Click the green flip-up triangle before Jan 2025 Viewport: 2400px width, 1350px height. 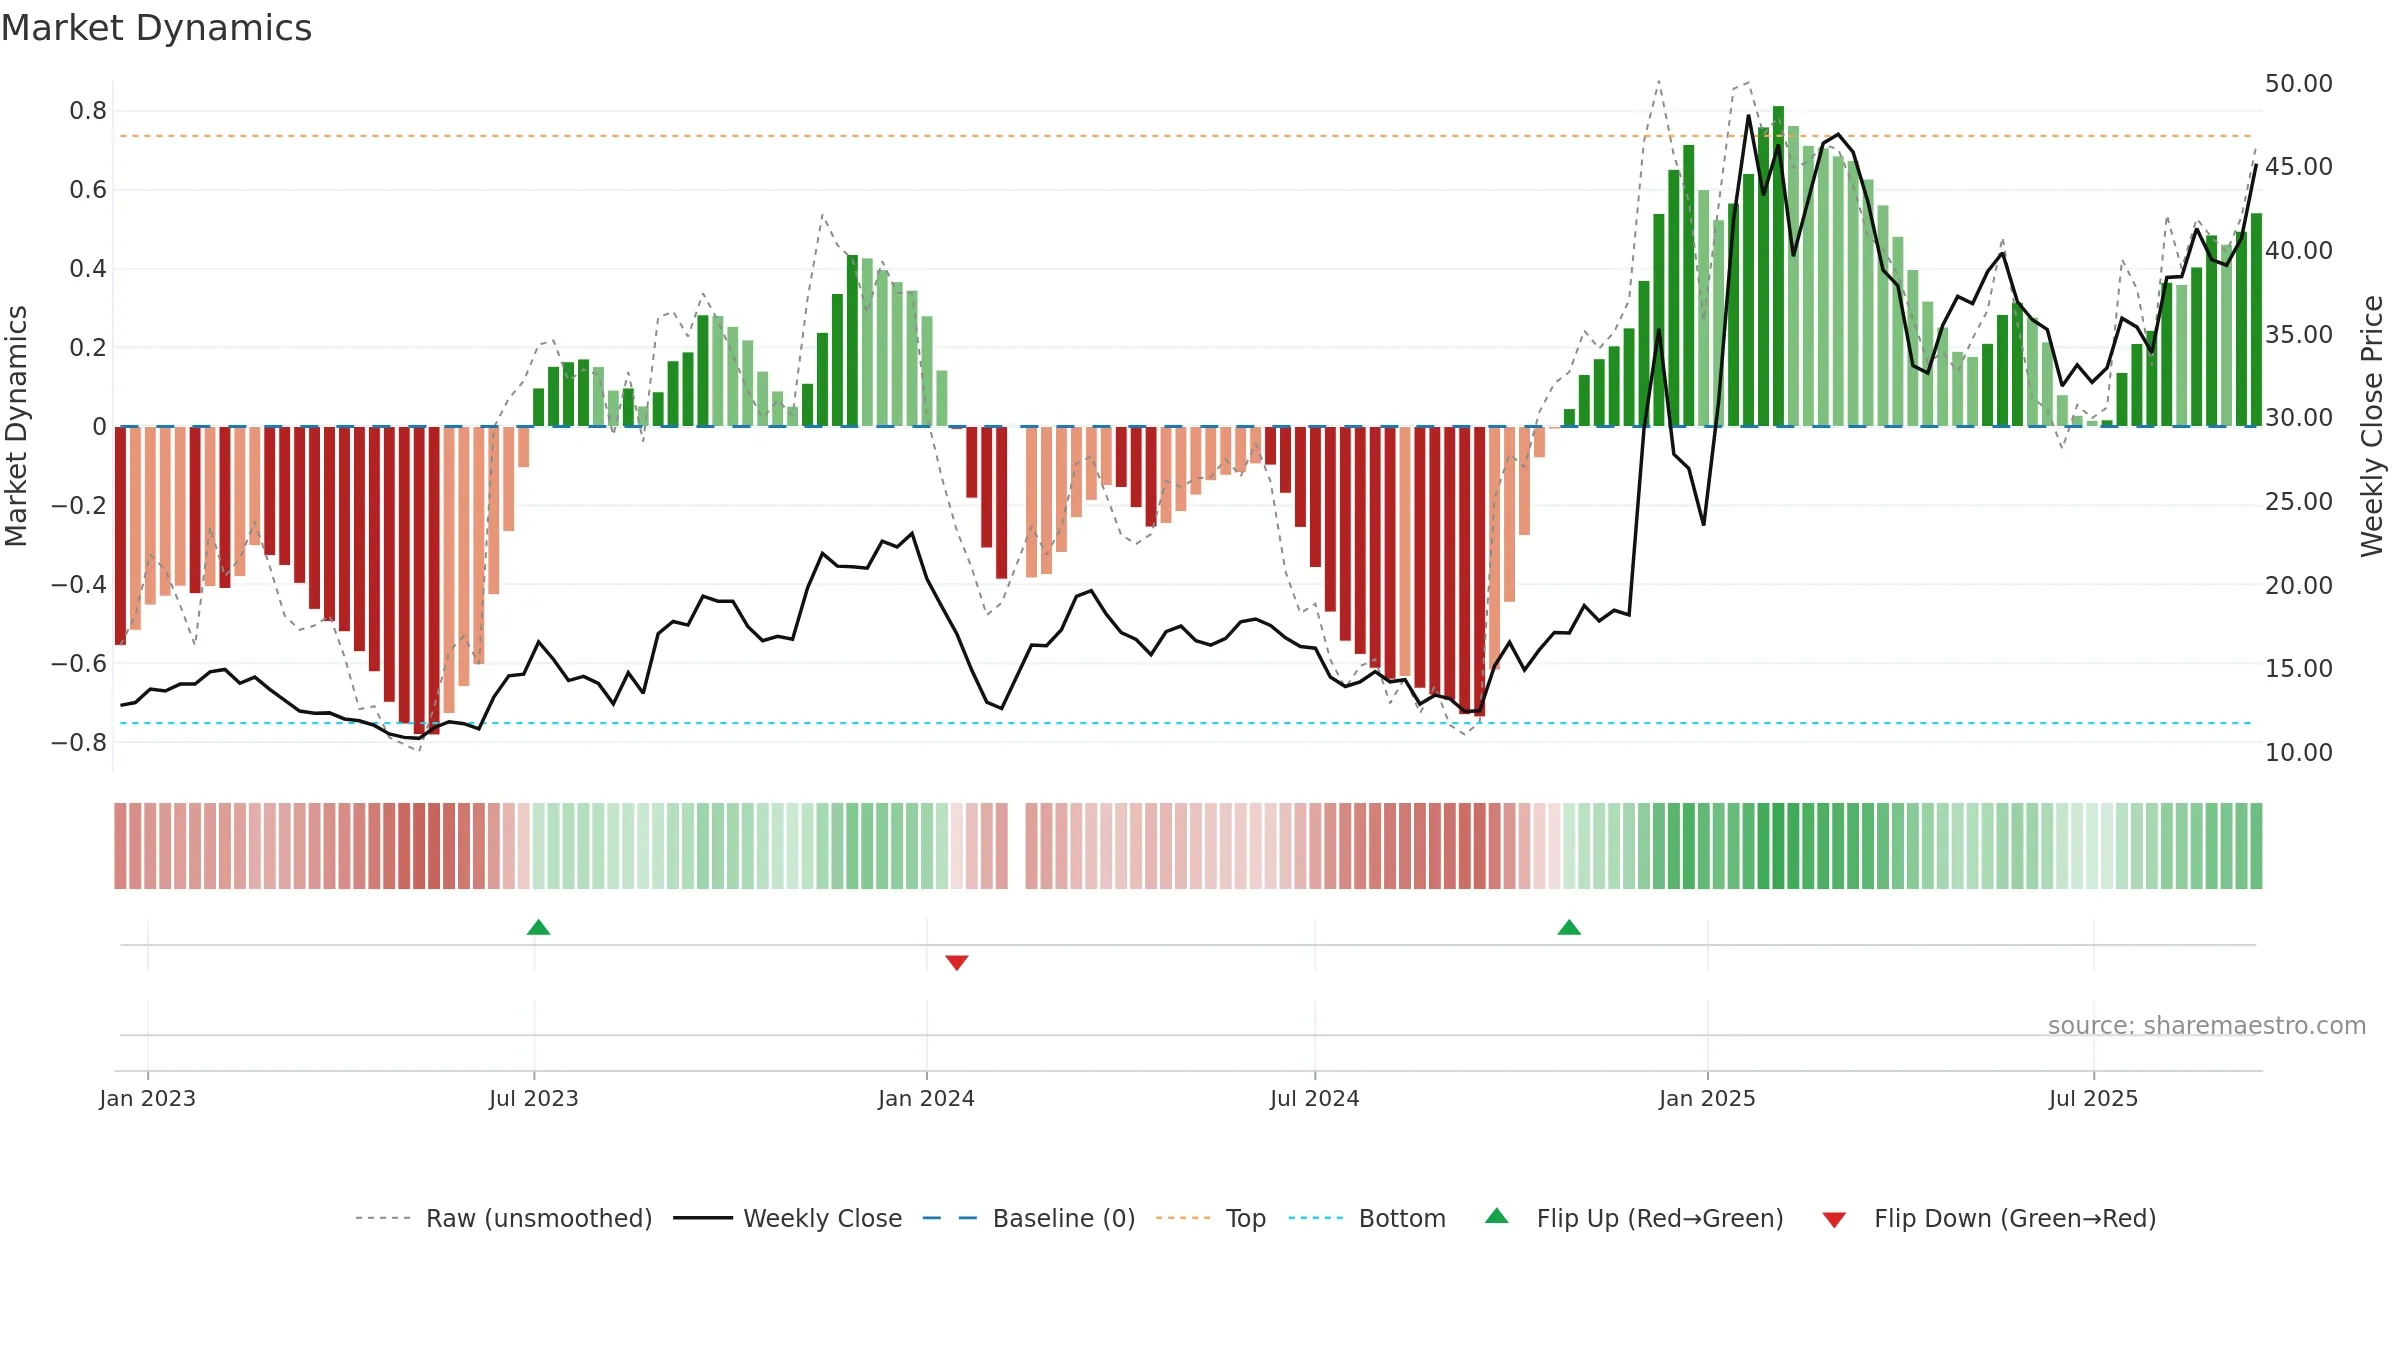click(x=1569, y=927)
